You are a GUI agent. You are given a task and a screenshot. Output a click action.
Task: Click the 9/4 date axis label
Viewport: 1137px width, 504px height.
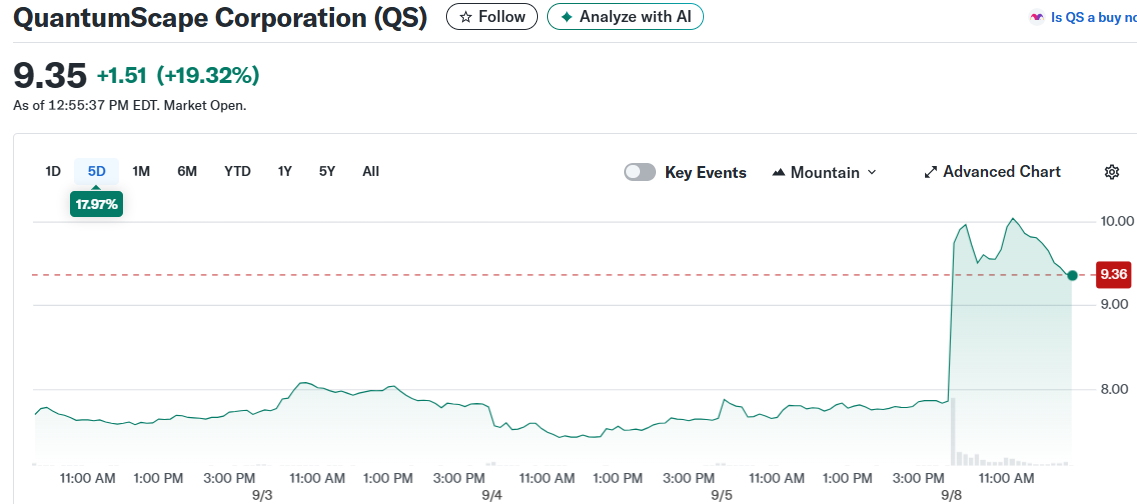pos(492,495)
